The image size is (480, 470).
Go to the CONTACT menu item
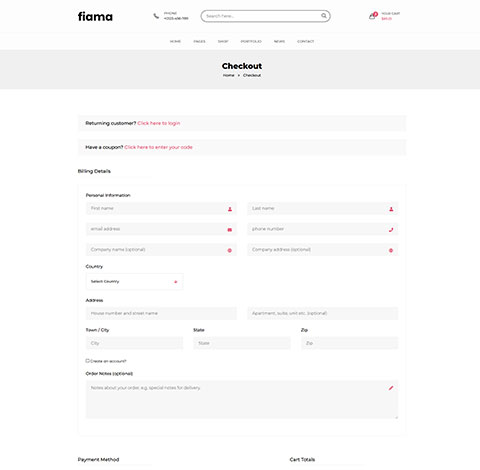pos(306,41)
